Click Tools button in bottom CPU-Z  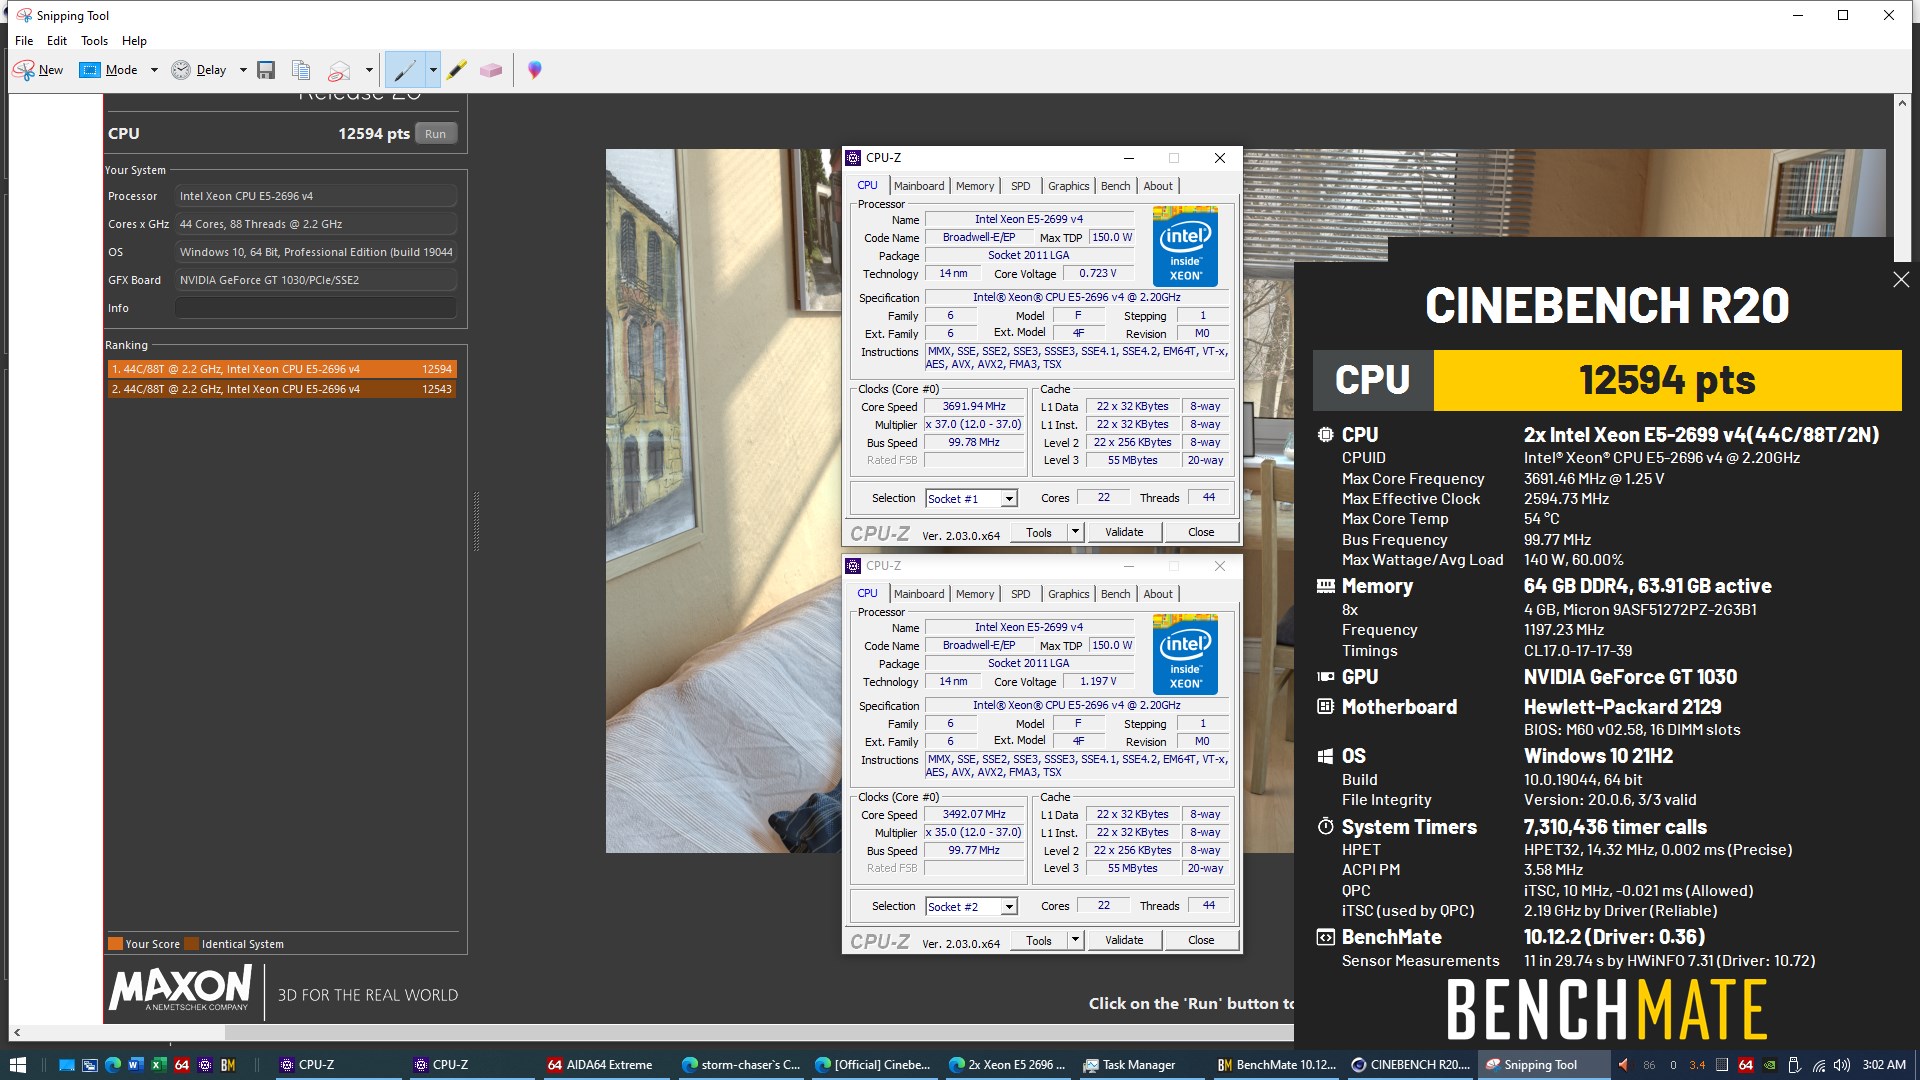click(x=1039, y=941)
